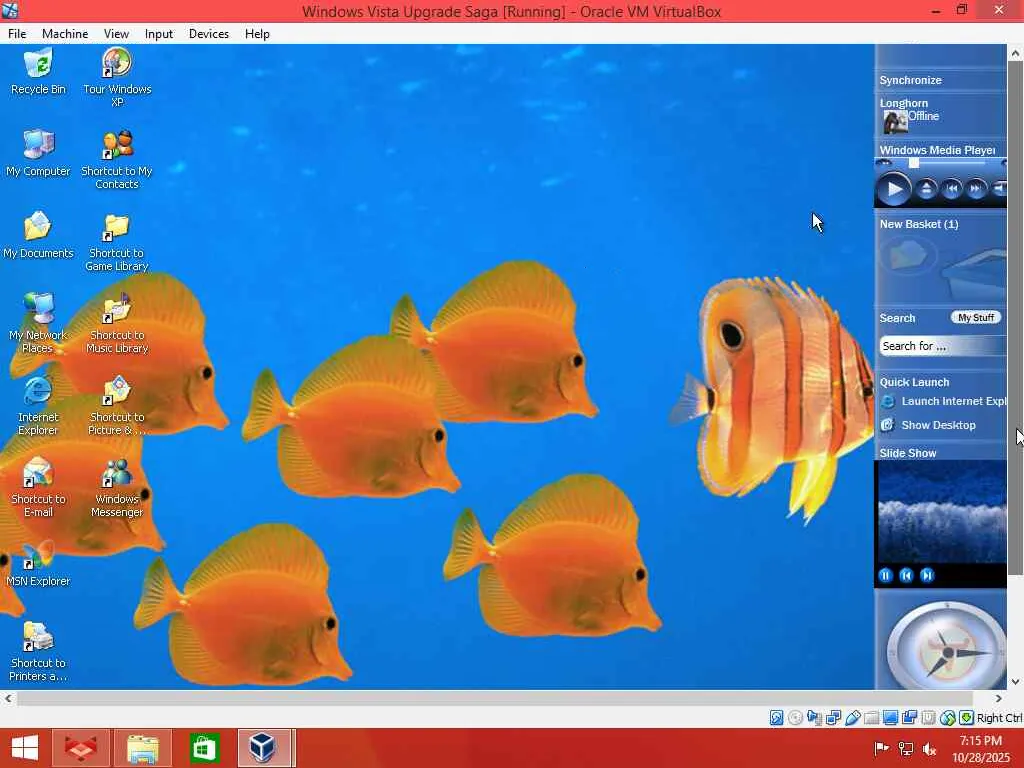Click the host taskbar clock and date
The width and height of the screenshot is (1024, 768).
(981, 748)
